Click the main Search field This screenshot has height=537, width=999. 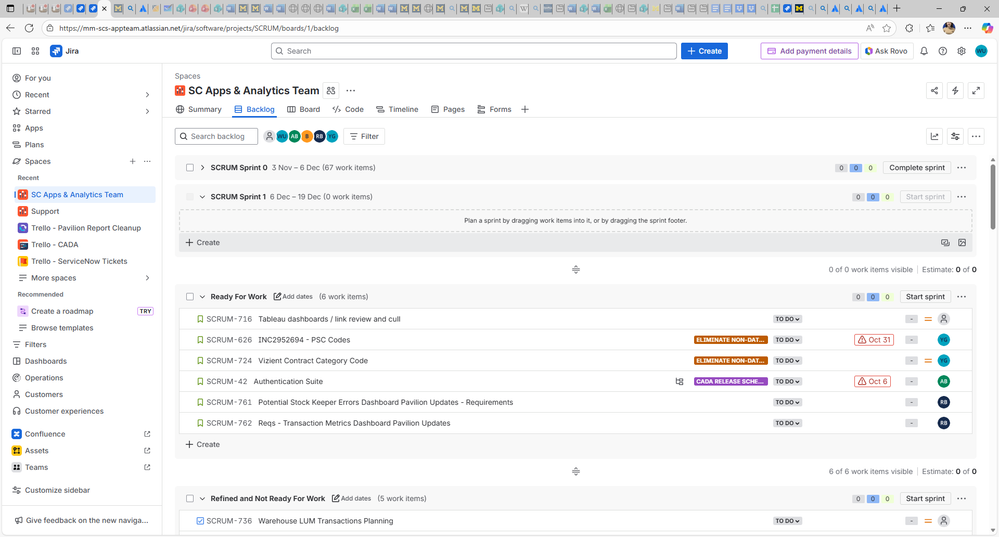[473, 51]
